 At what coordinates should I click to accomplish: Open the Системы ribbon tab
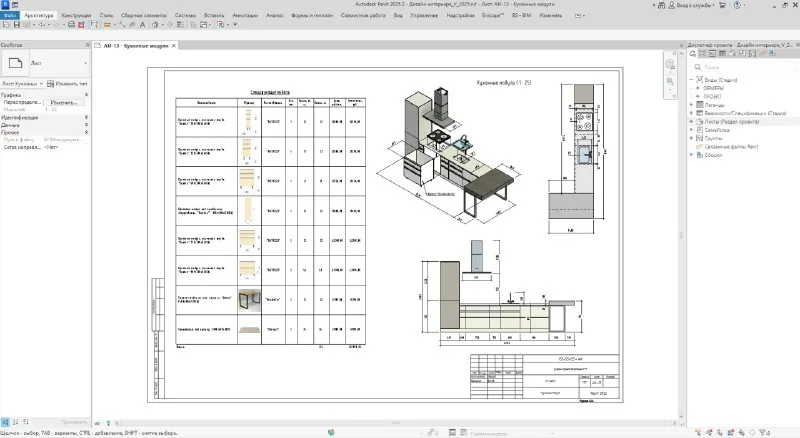point(185,15)
